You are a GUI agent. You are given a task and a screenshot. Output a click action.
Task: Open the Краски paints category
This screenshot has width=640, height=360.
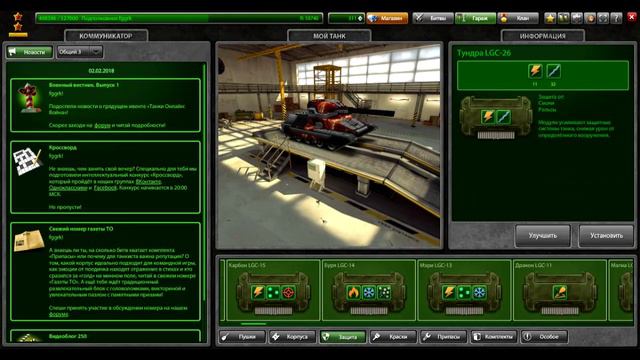[393, 337]
